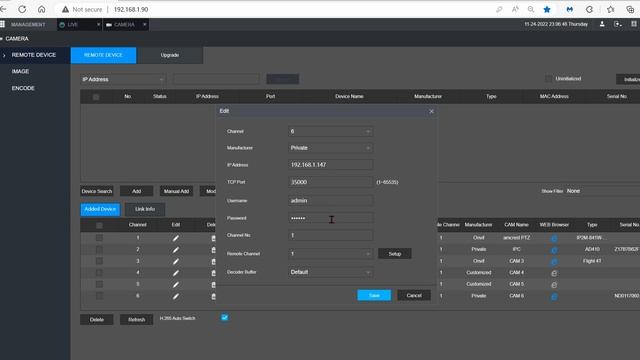The image size is (640, 360).
Task: Click the edit pencil for channel 3
Action: pos(176,261)
